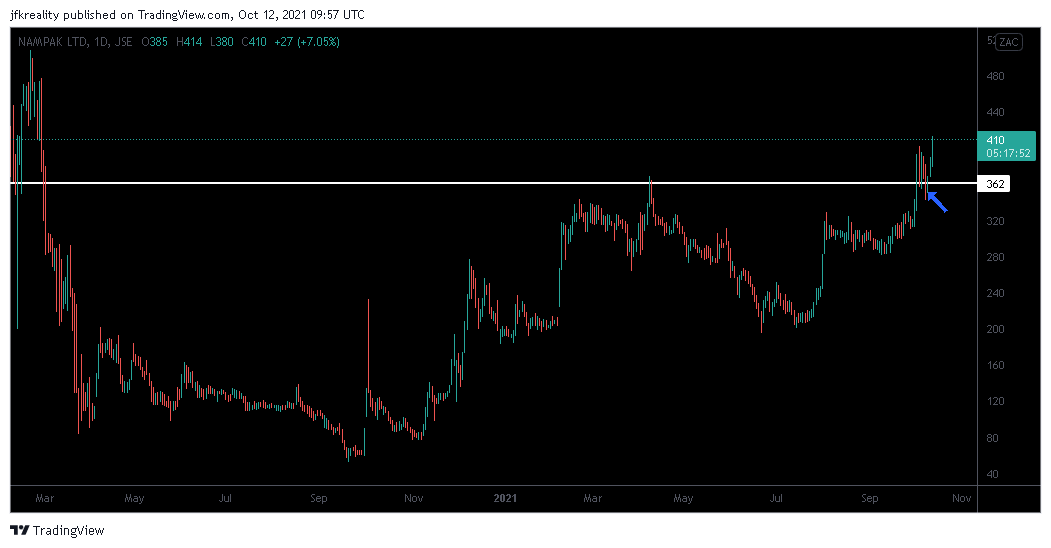Click the Jul label left of 2021

coord(226,498)
